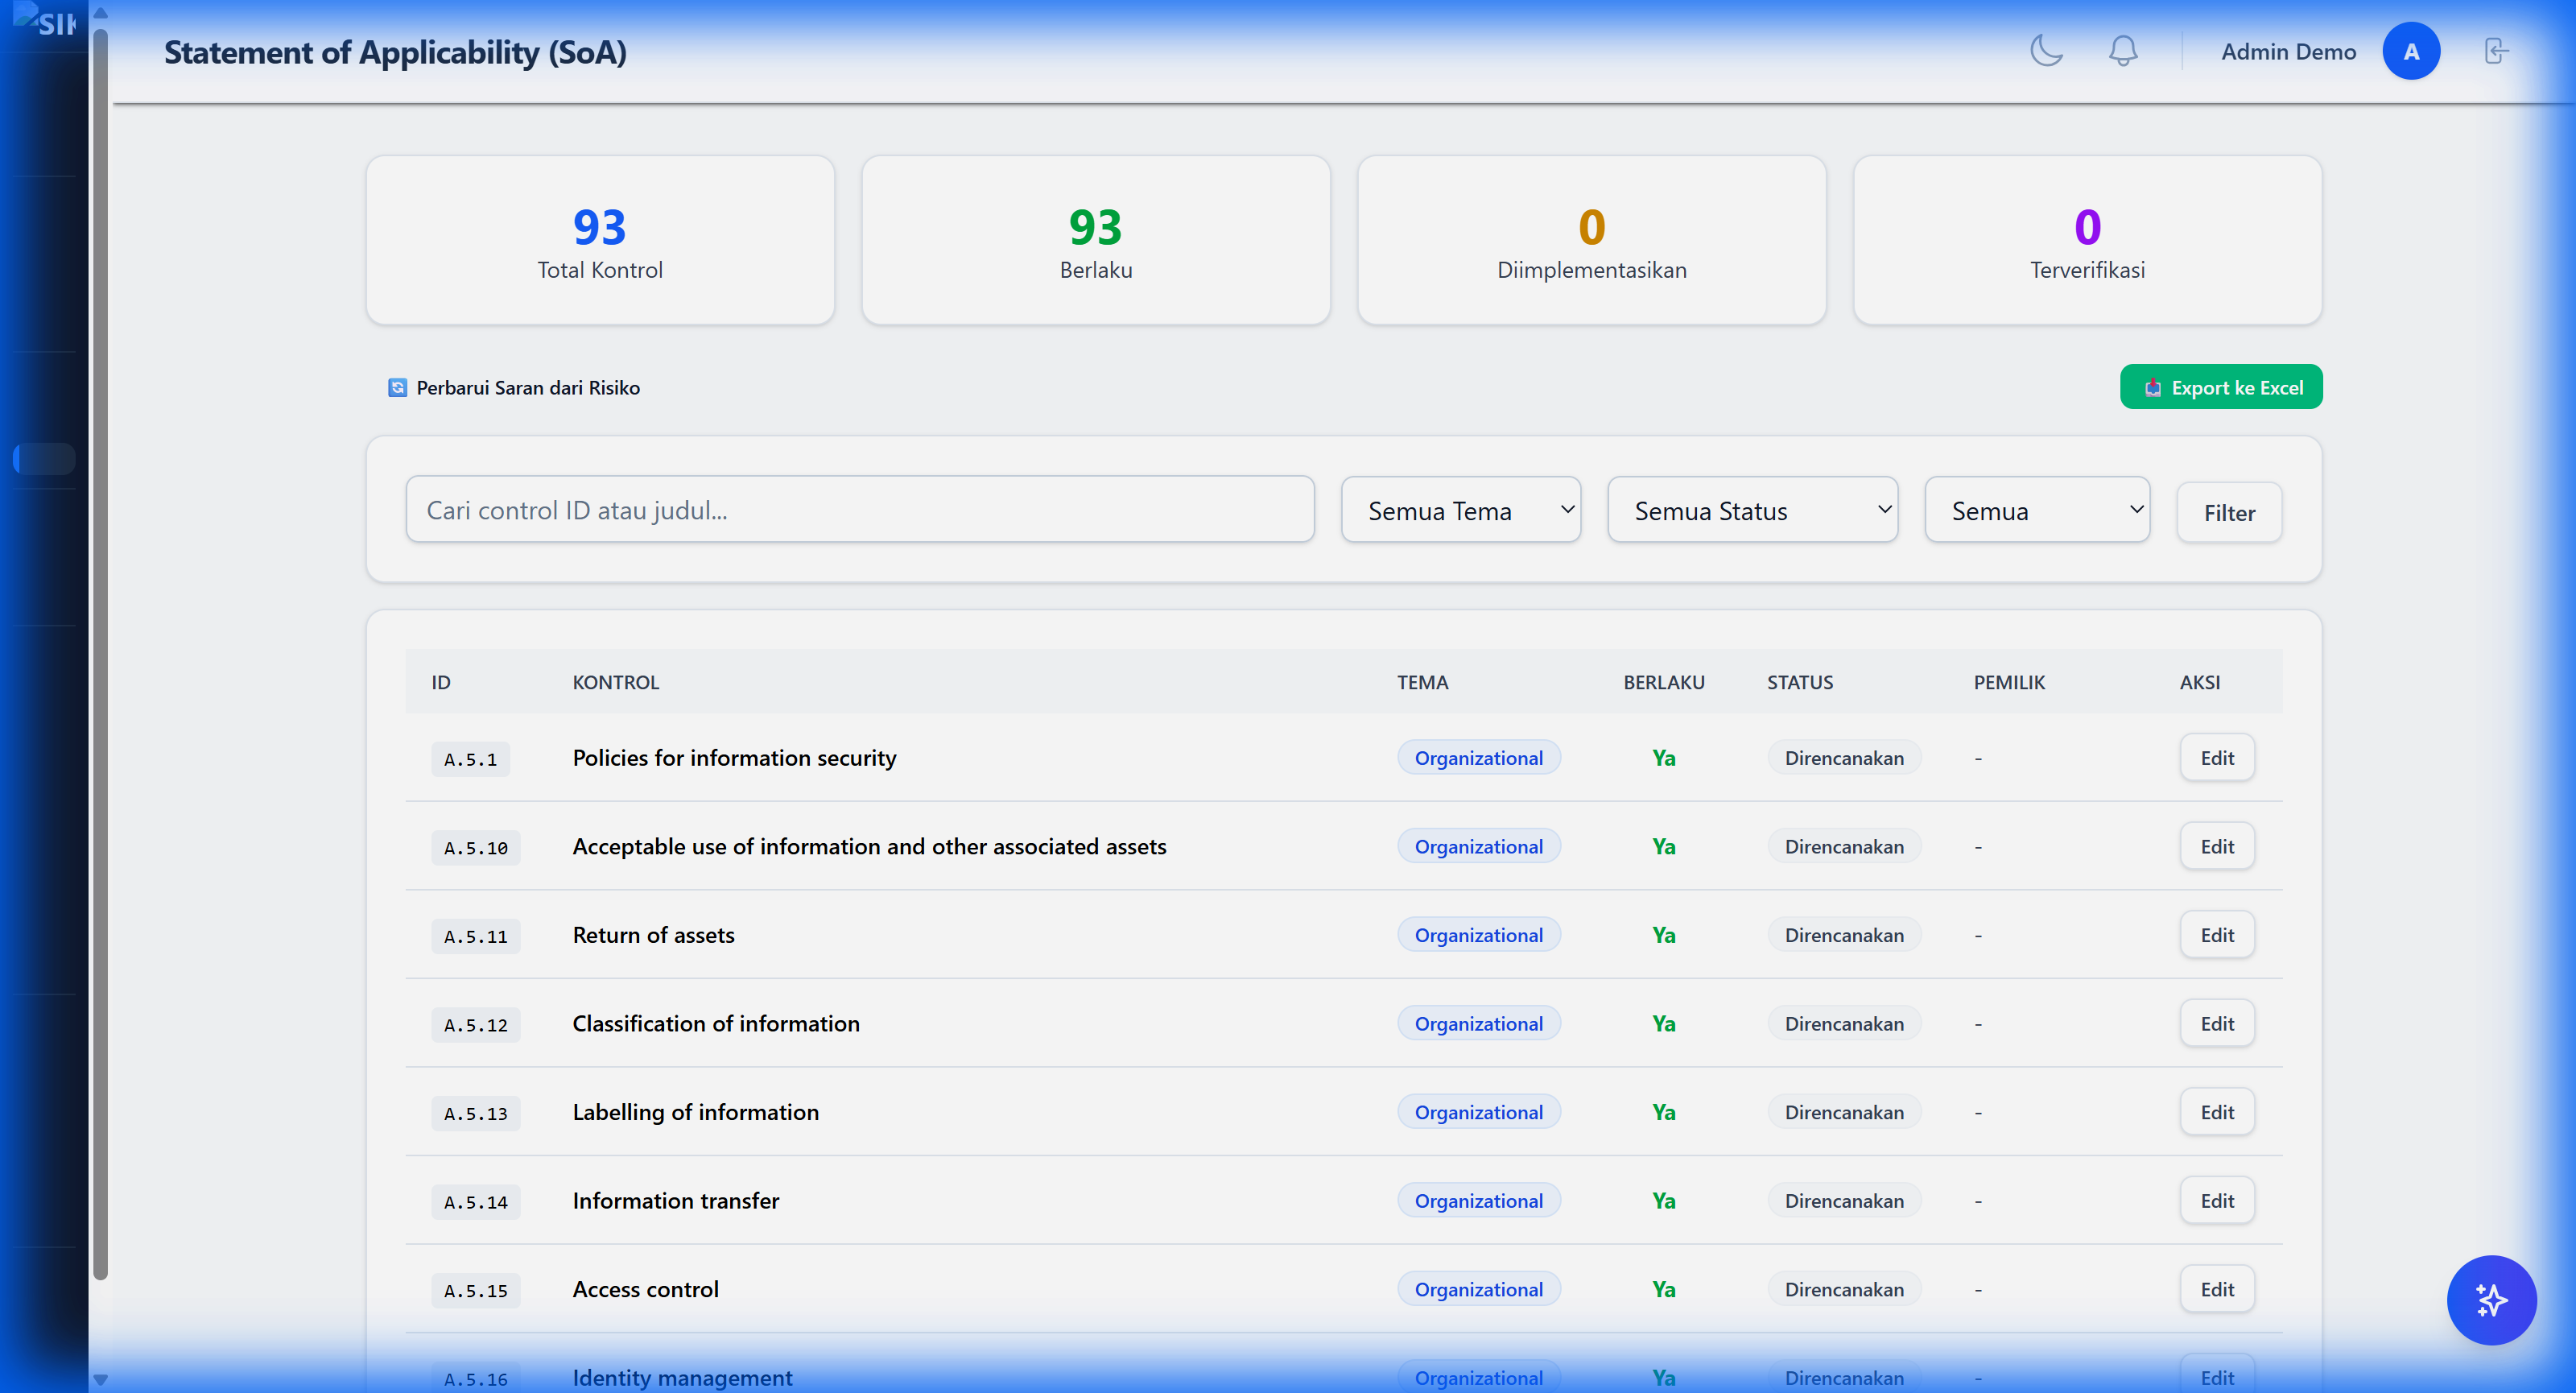Select the Organizational badge on Return of assets
Screen dimensions: 2576x1393
pos(1479,934)
